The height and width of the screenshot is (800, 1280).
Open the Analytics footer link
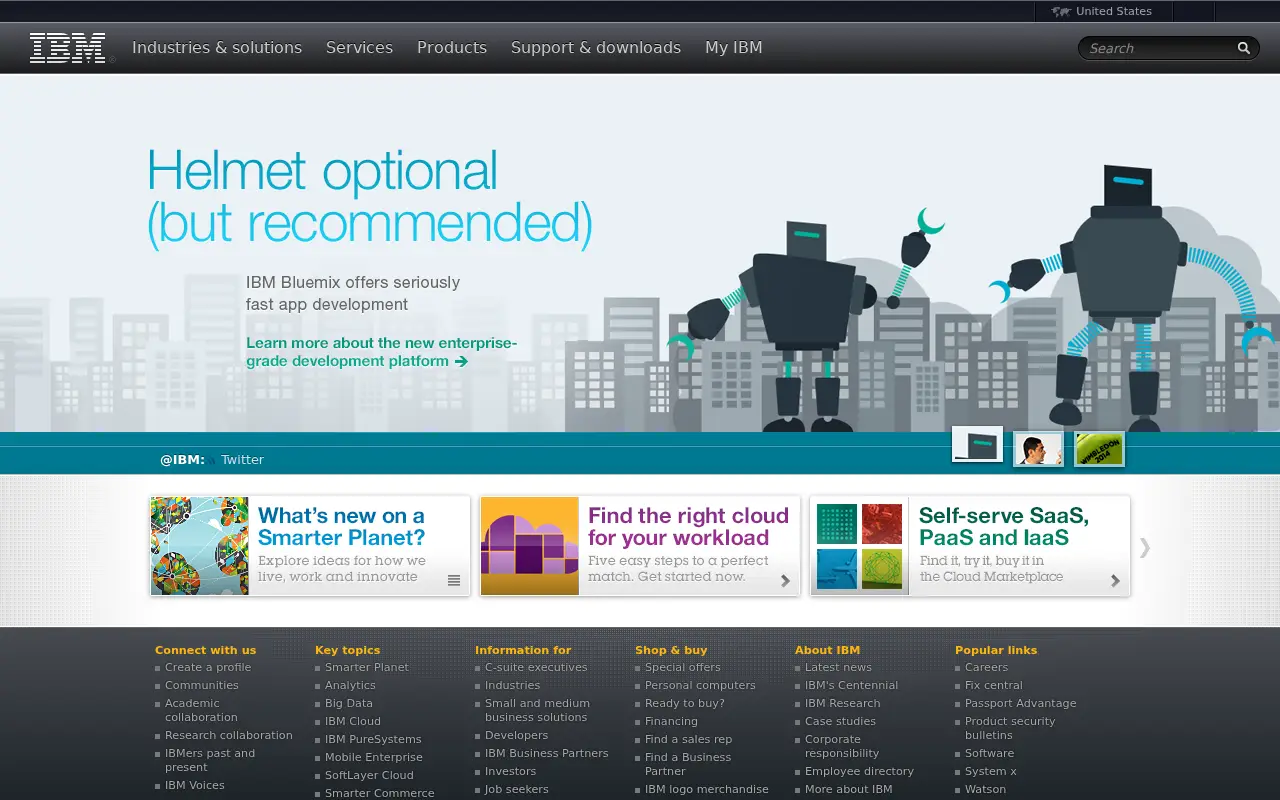[350, 686]
